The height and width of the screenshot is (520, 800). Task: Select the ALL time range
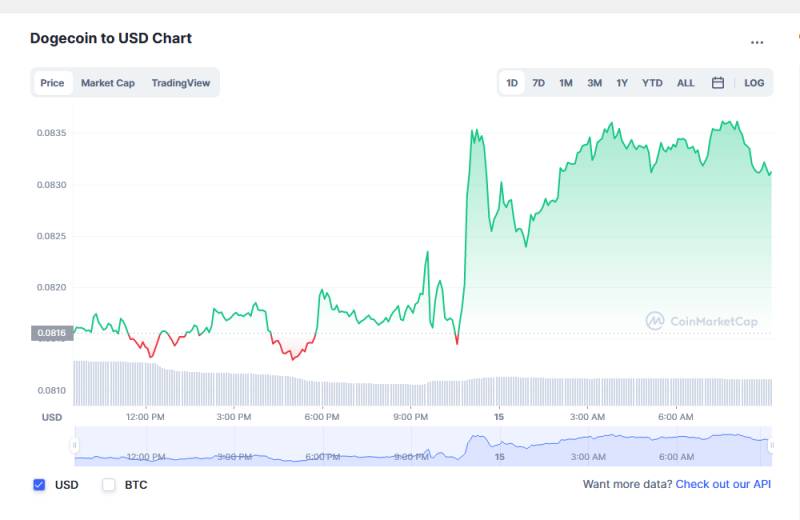[685, 83]
